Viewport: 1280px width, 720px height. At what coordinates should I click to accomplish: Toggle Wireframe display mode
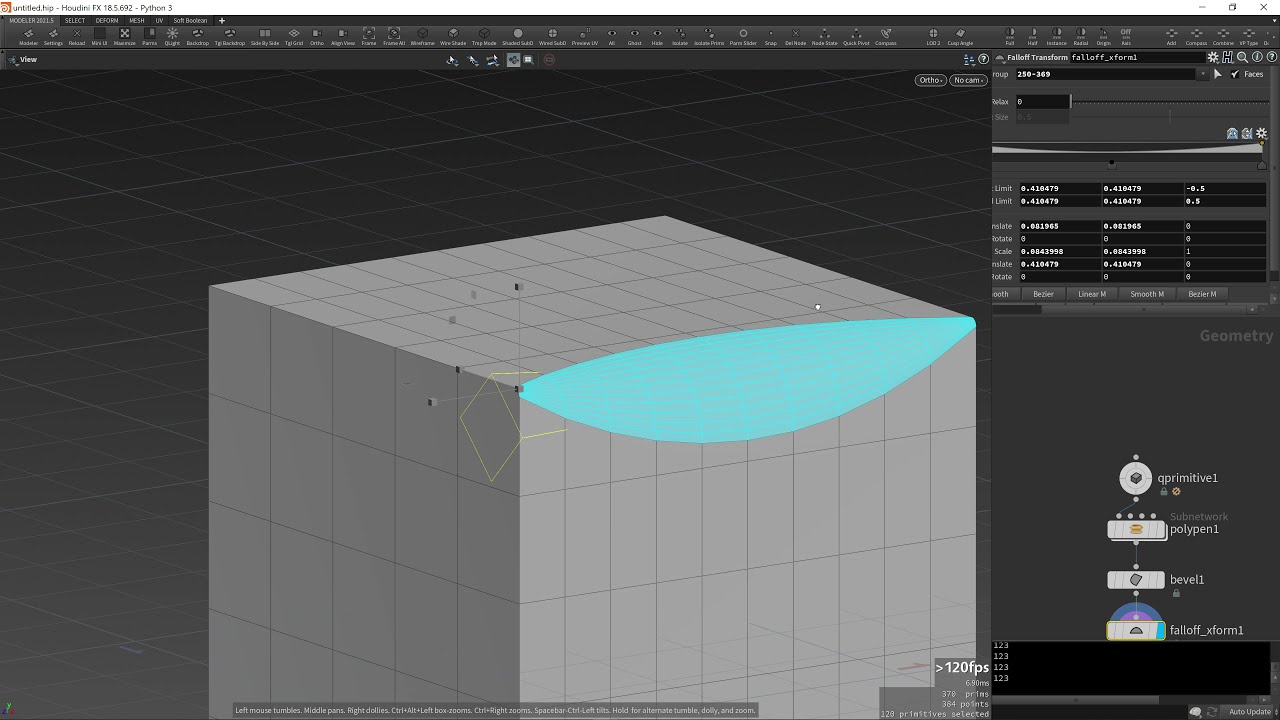click(422, 35)
